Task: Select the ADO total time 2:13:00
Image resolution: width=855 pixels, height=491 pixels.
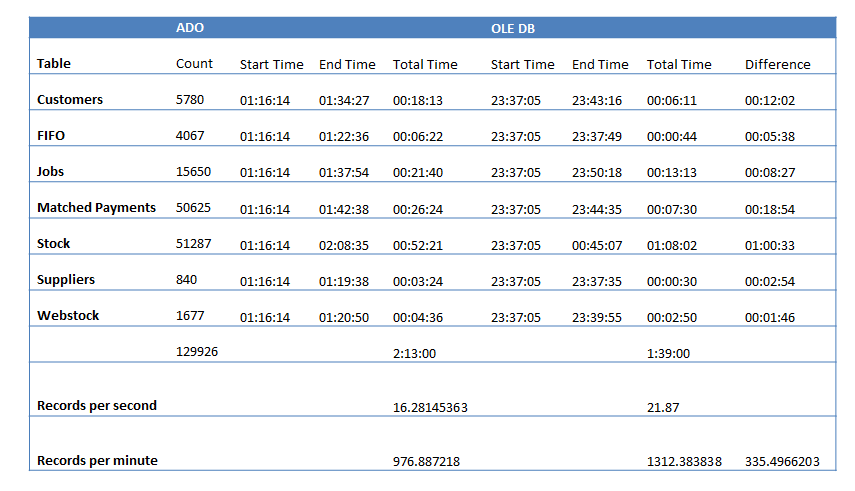Action: coord(413,353)
